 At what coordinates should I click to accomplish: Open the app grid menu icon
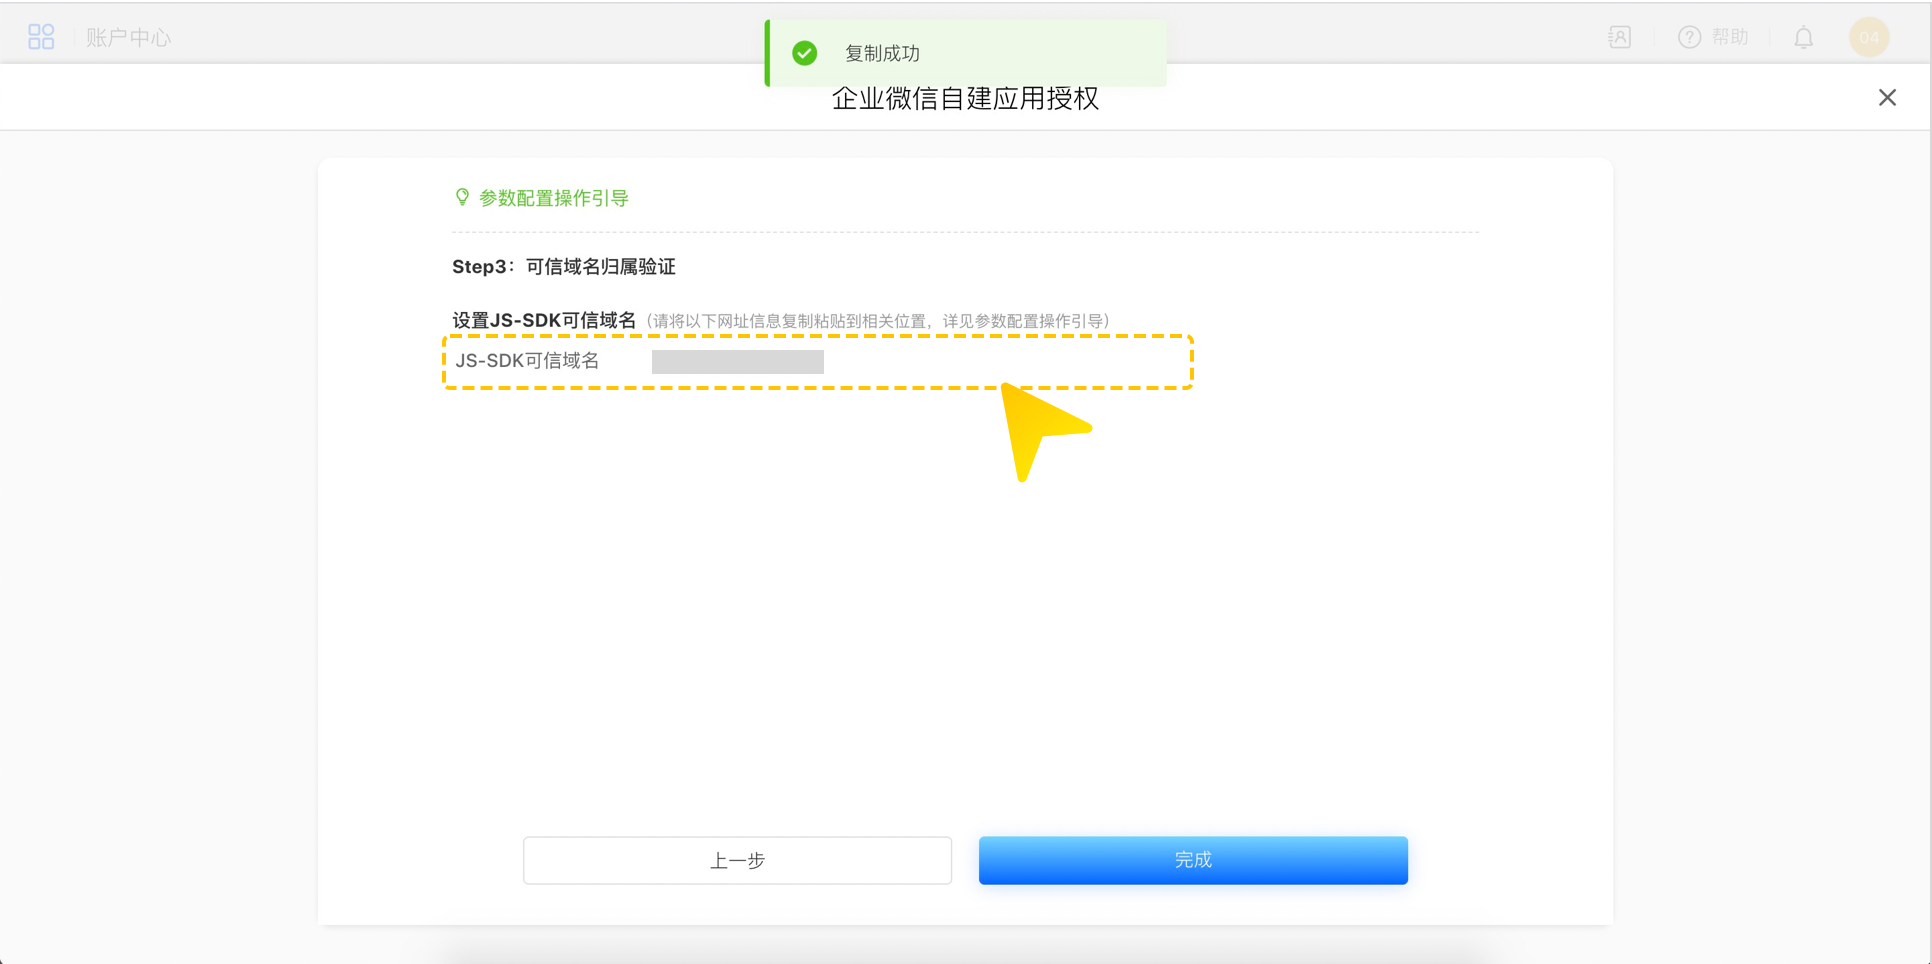click(x=41, y=37)
